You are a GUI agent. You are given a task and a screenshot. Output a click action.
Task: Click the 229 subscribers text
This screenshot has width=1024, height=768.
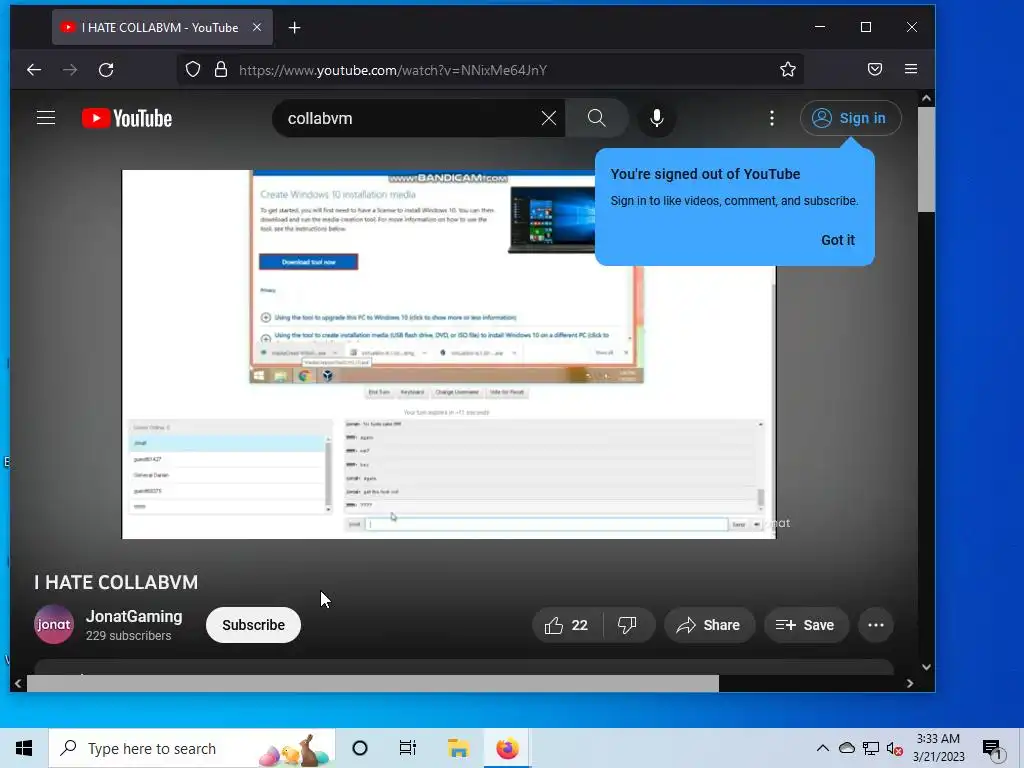129,635
